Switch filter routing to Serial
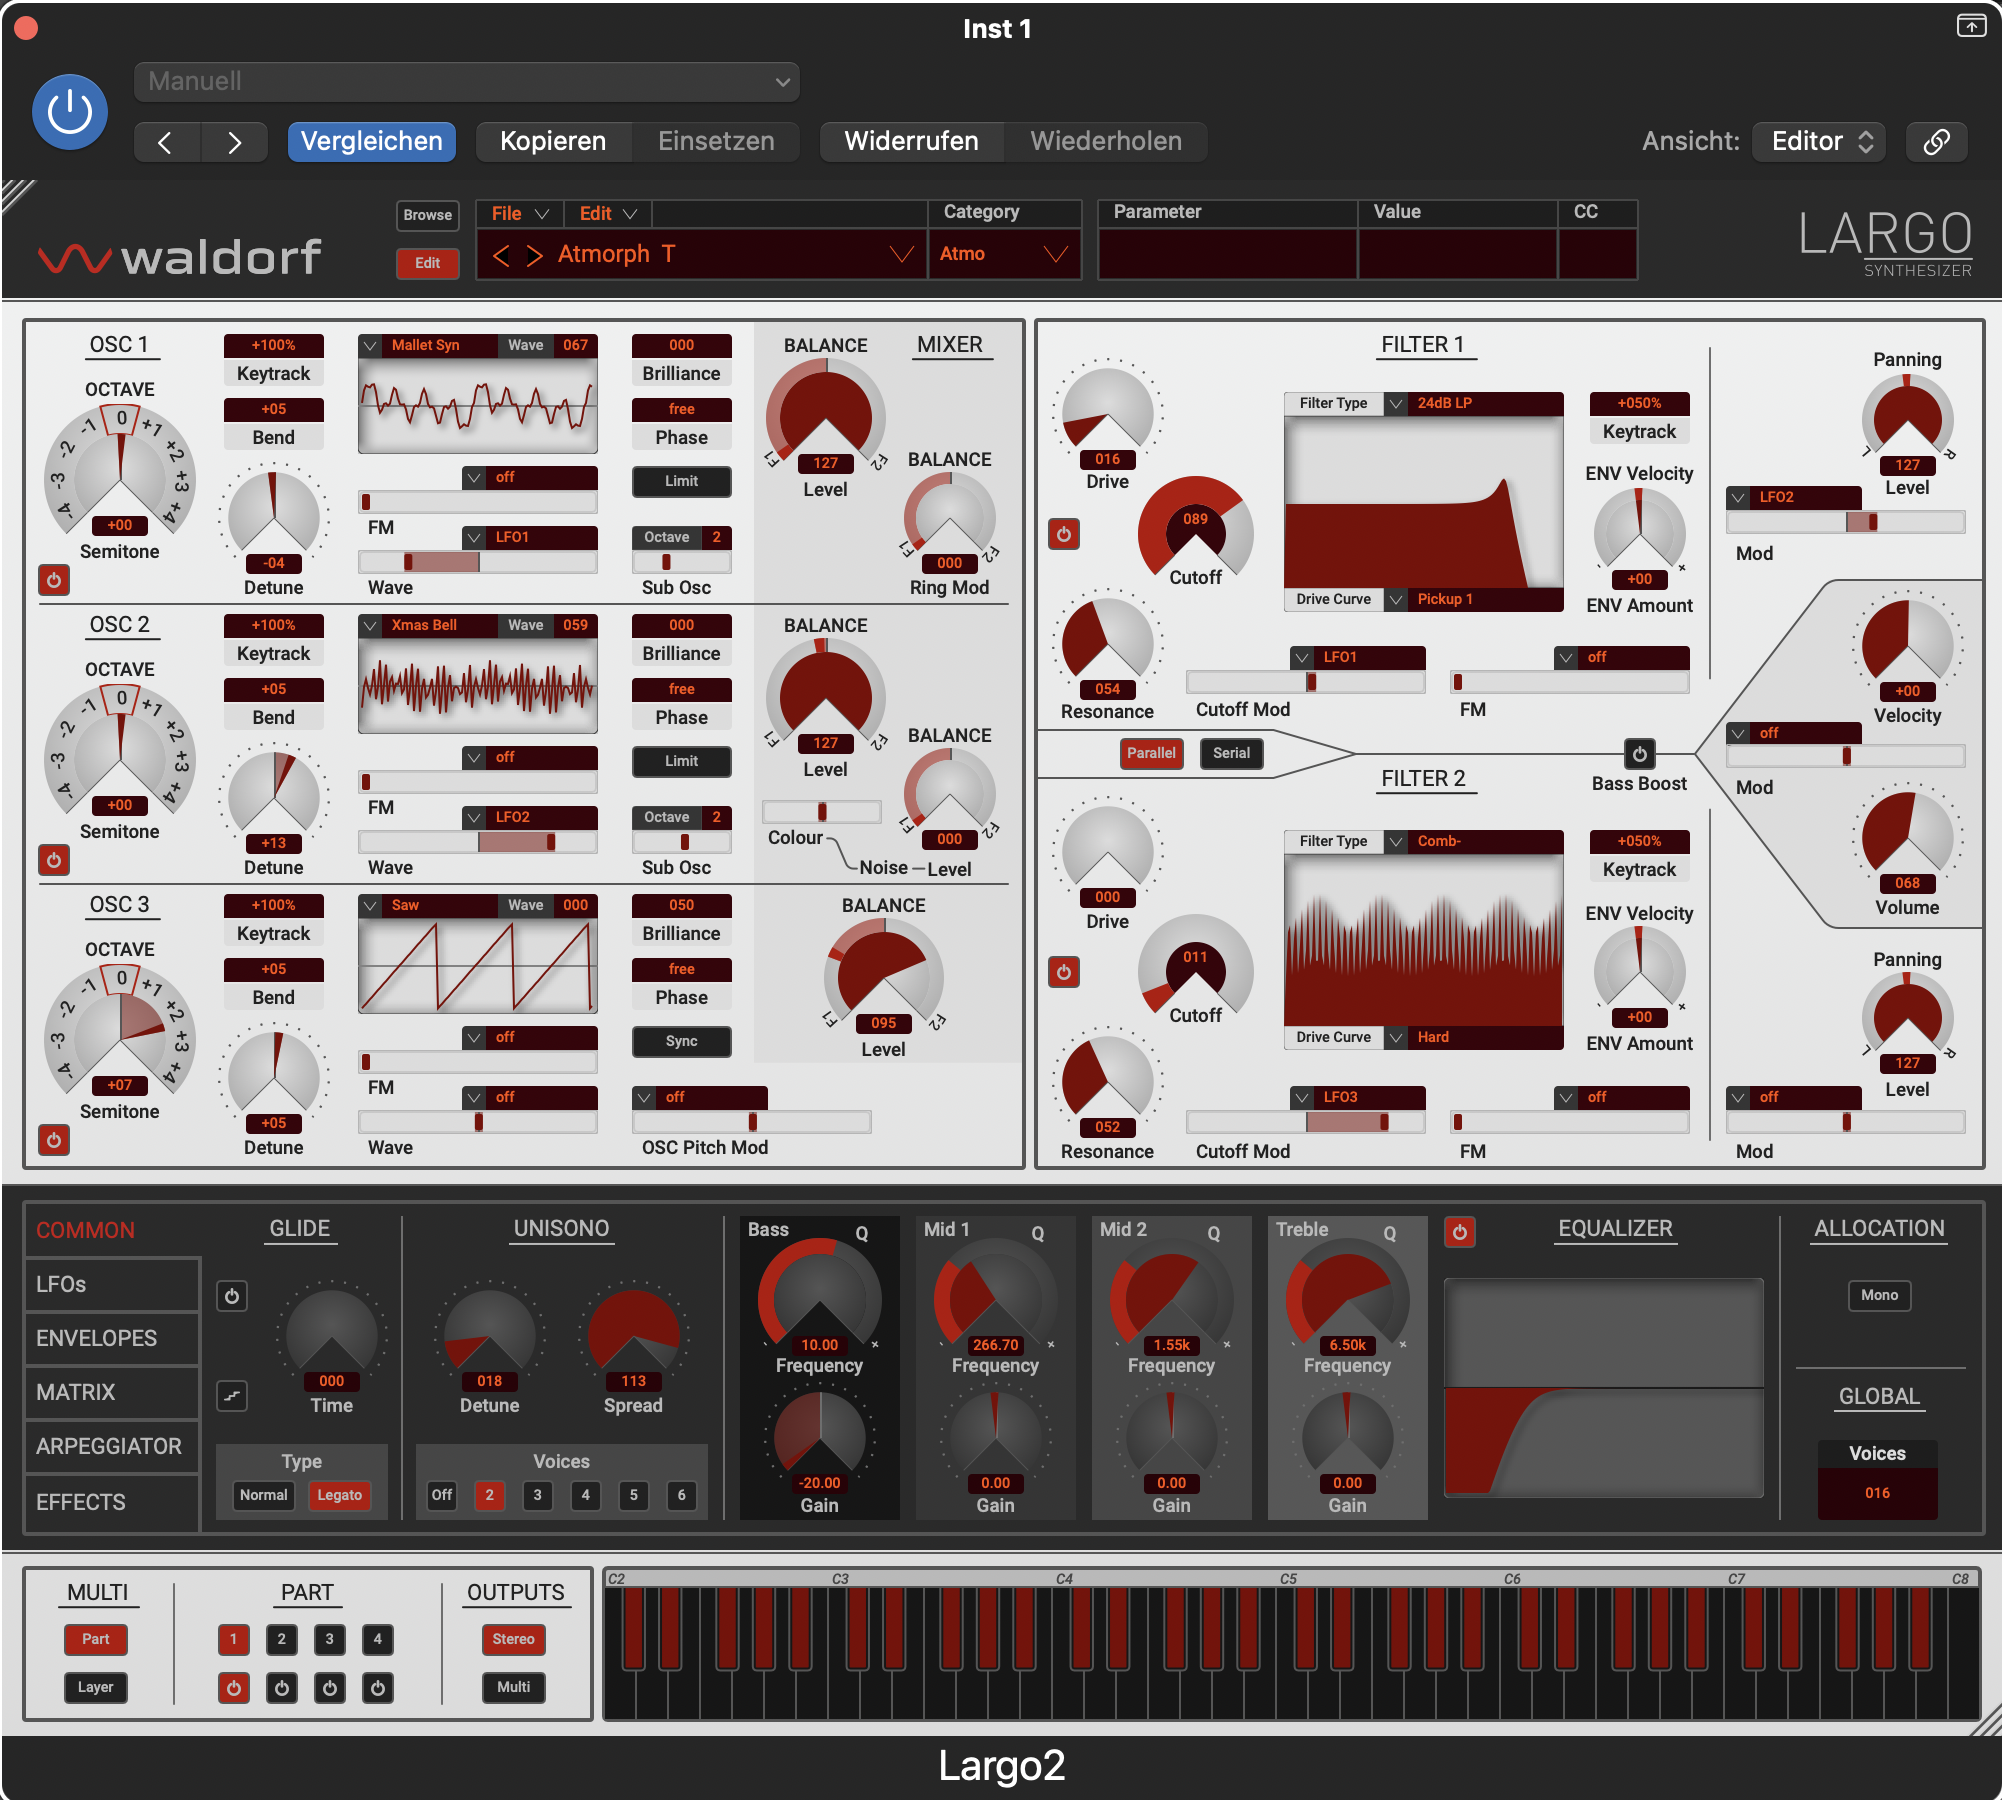Image resolution: width=2002 pixels, height=1800 pixels. point(1231,753)
